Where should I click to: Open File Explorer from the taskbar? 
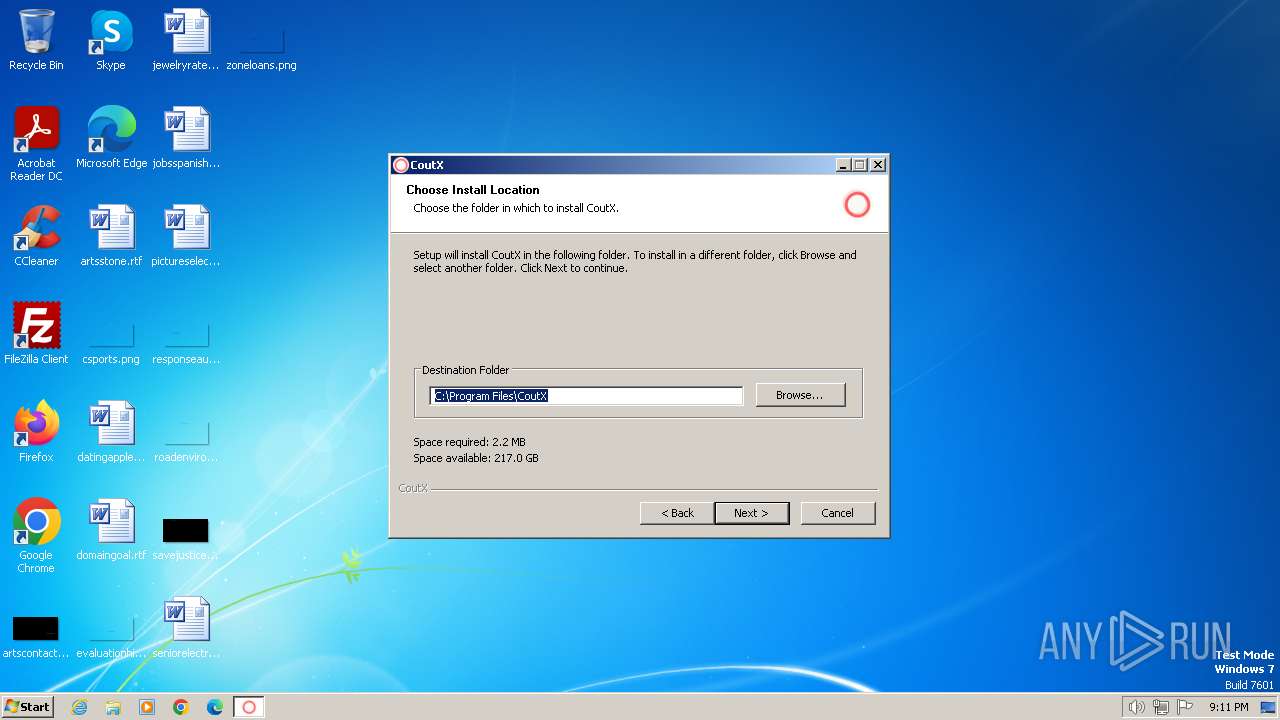[113, 707]
